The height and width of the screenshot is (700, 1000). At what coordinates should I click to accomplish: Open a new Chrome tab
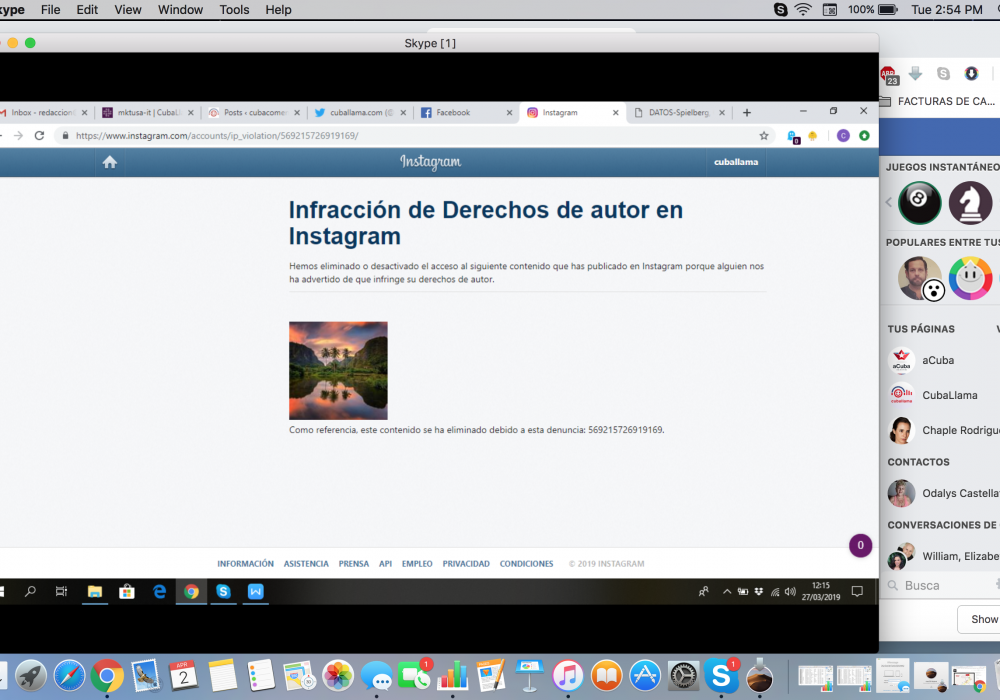coord(746,113)
